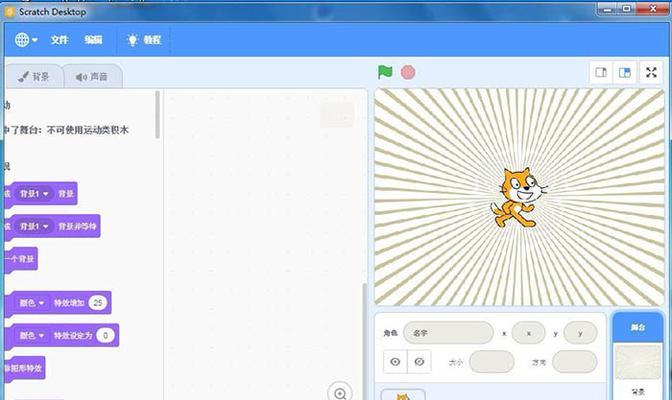
Task: Click the script workspace vertical scrollbar
Action: (x=365, y=341)
